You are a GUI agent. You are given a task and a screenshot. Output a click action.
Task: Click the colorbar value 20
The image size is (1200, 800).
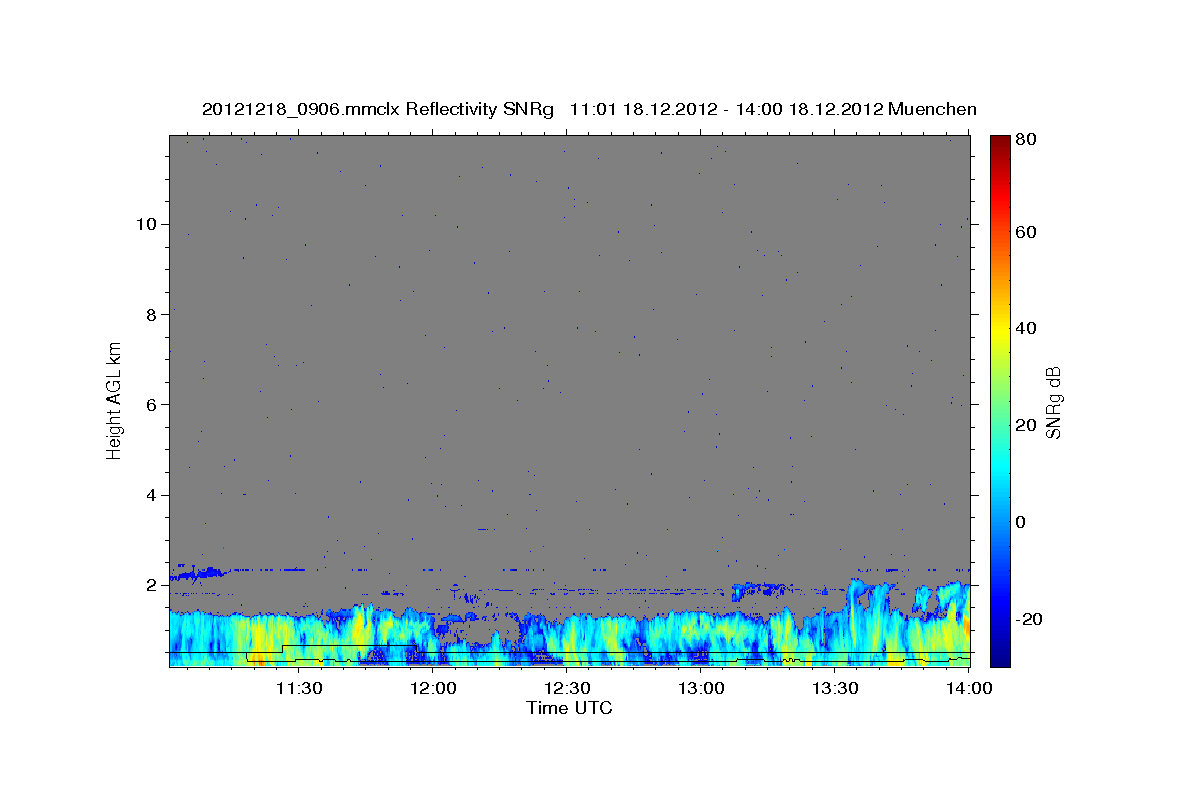click(x=1025, y=425)
